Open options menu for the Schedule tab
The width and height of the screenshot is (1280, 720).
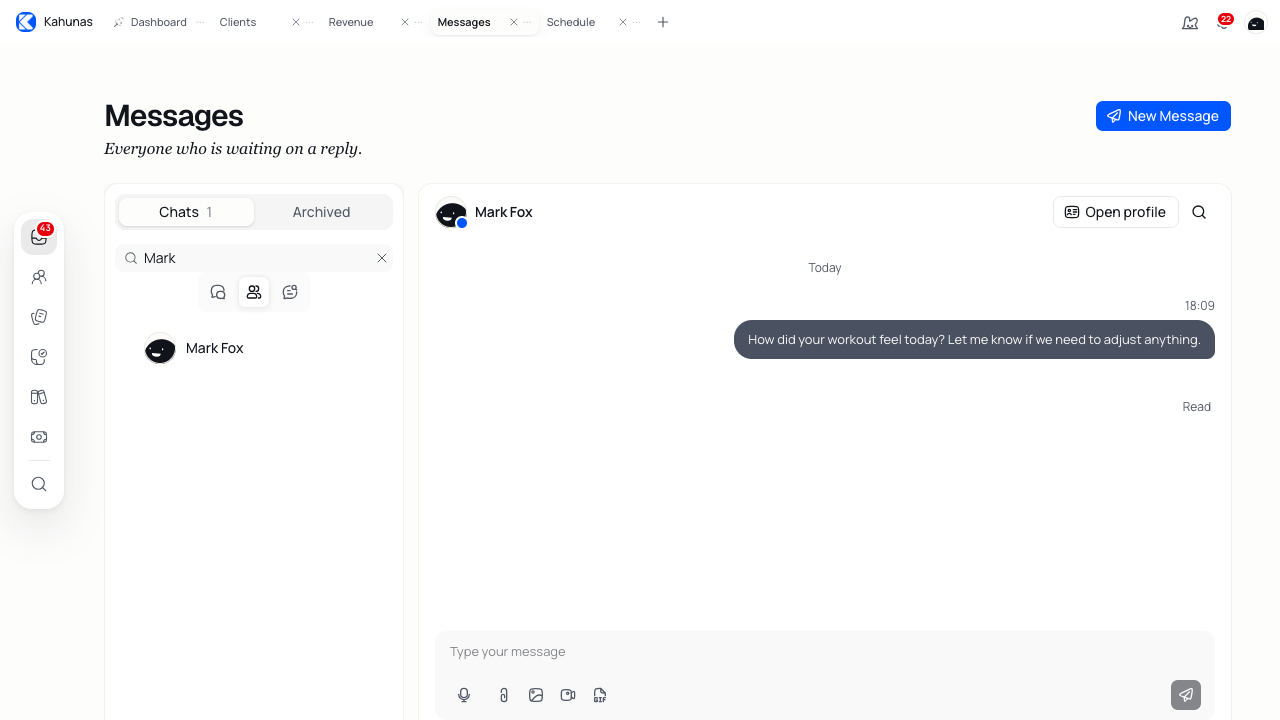[637, 22]
